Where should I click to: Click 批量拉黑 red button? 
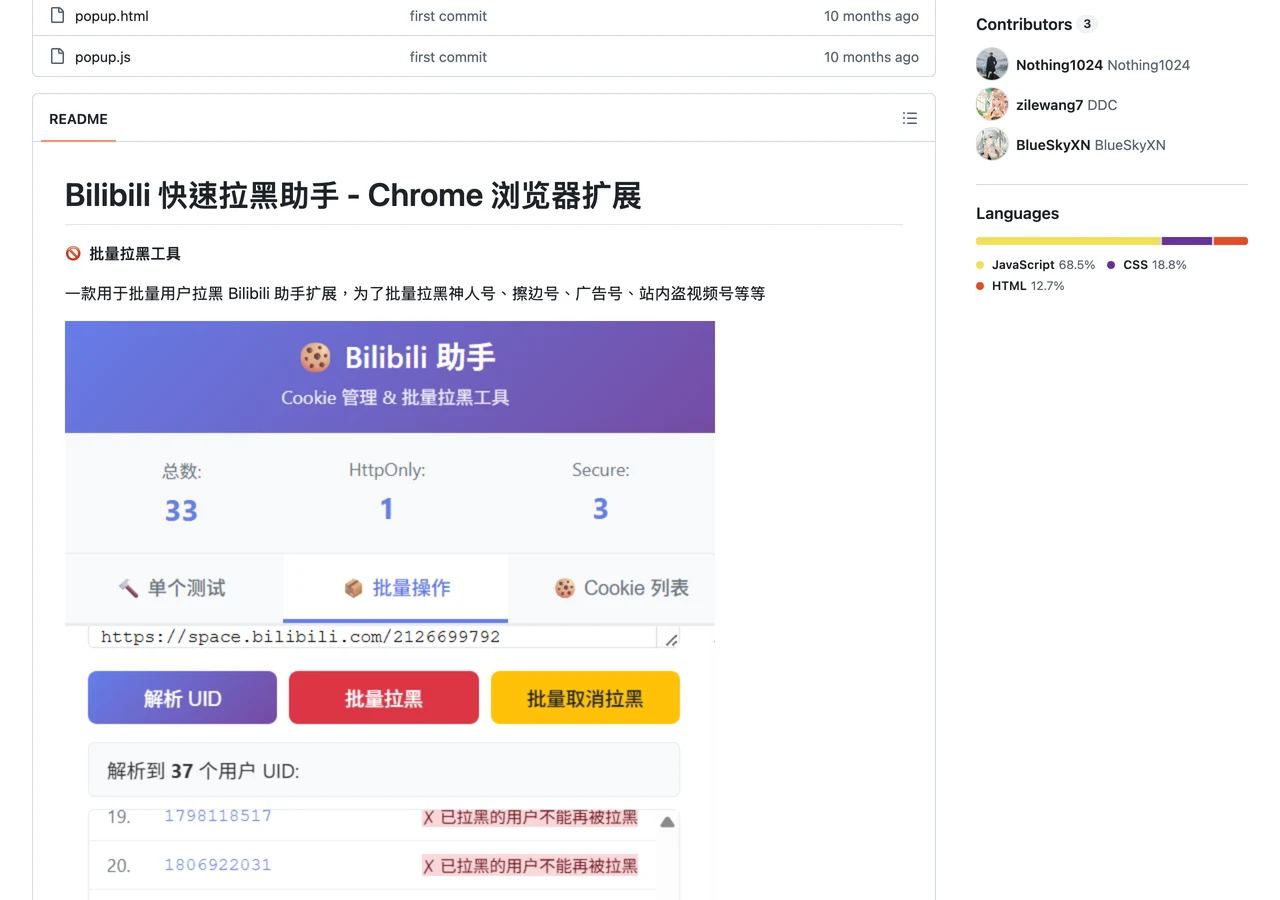tap(384, 697)
